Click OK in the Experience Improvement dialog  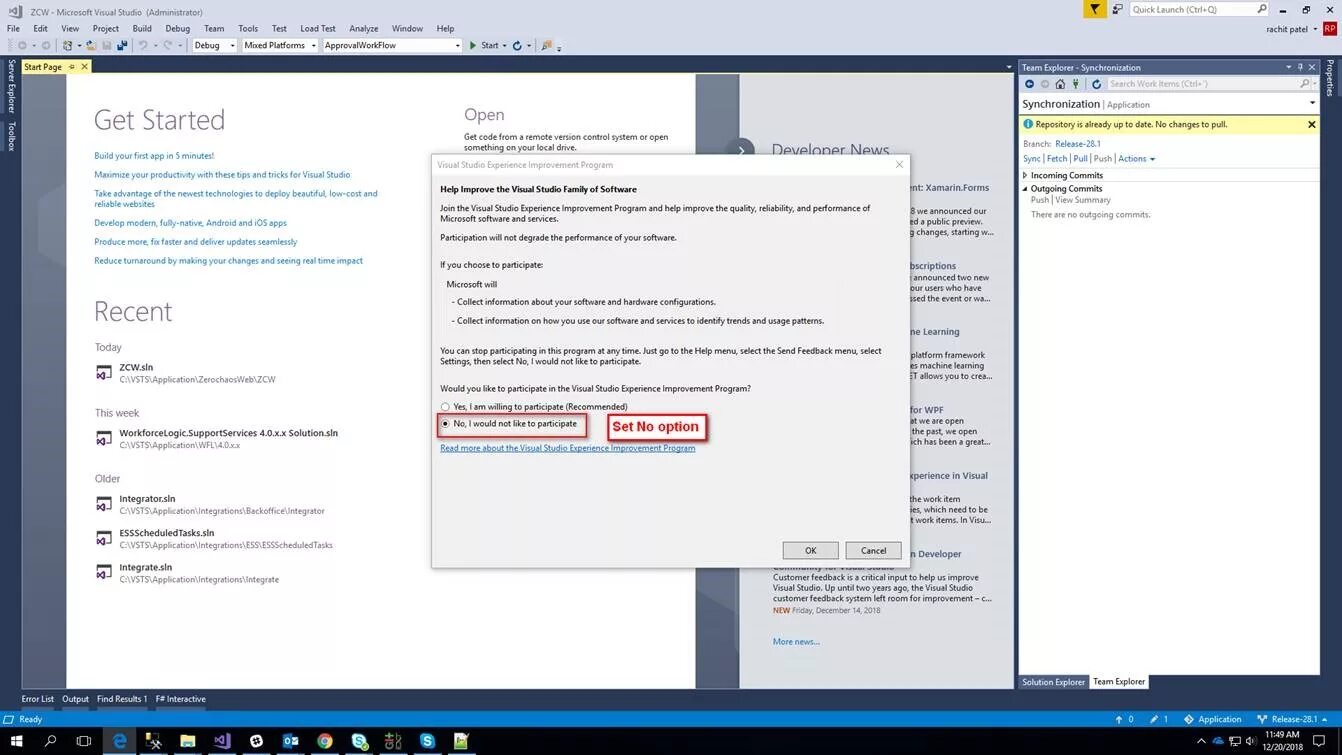click(x=810, y=551)
